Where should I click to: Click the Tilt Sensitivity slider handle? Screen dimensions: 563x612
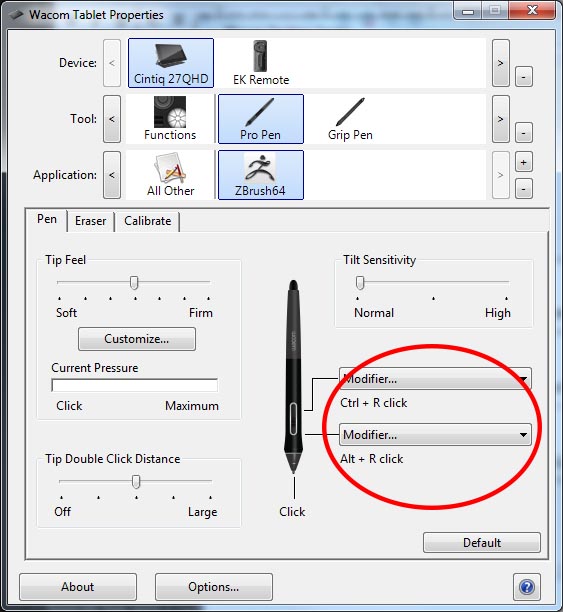click(360, 283)
